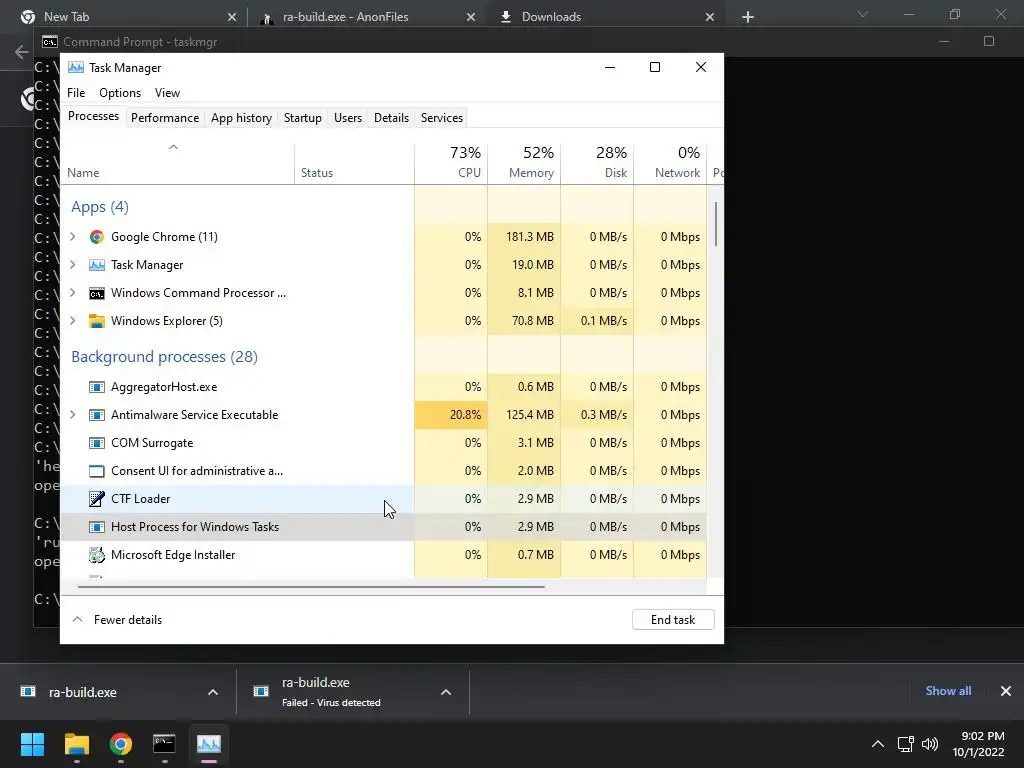Sort processes by Status column header
Screen dimensions: 1024x768
coord(355,163)
